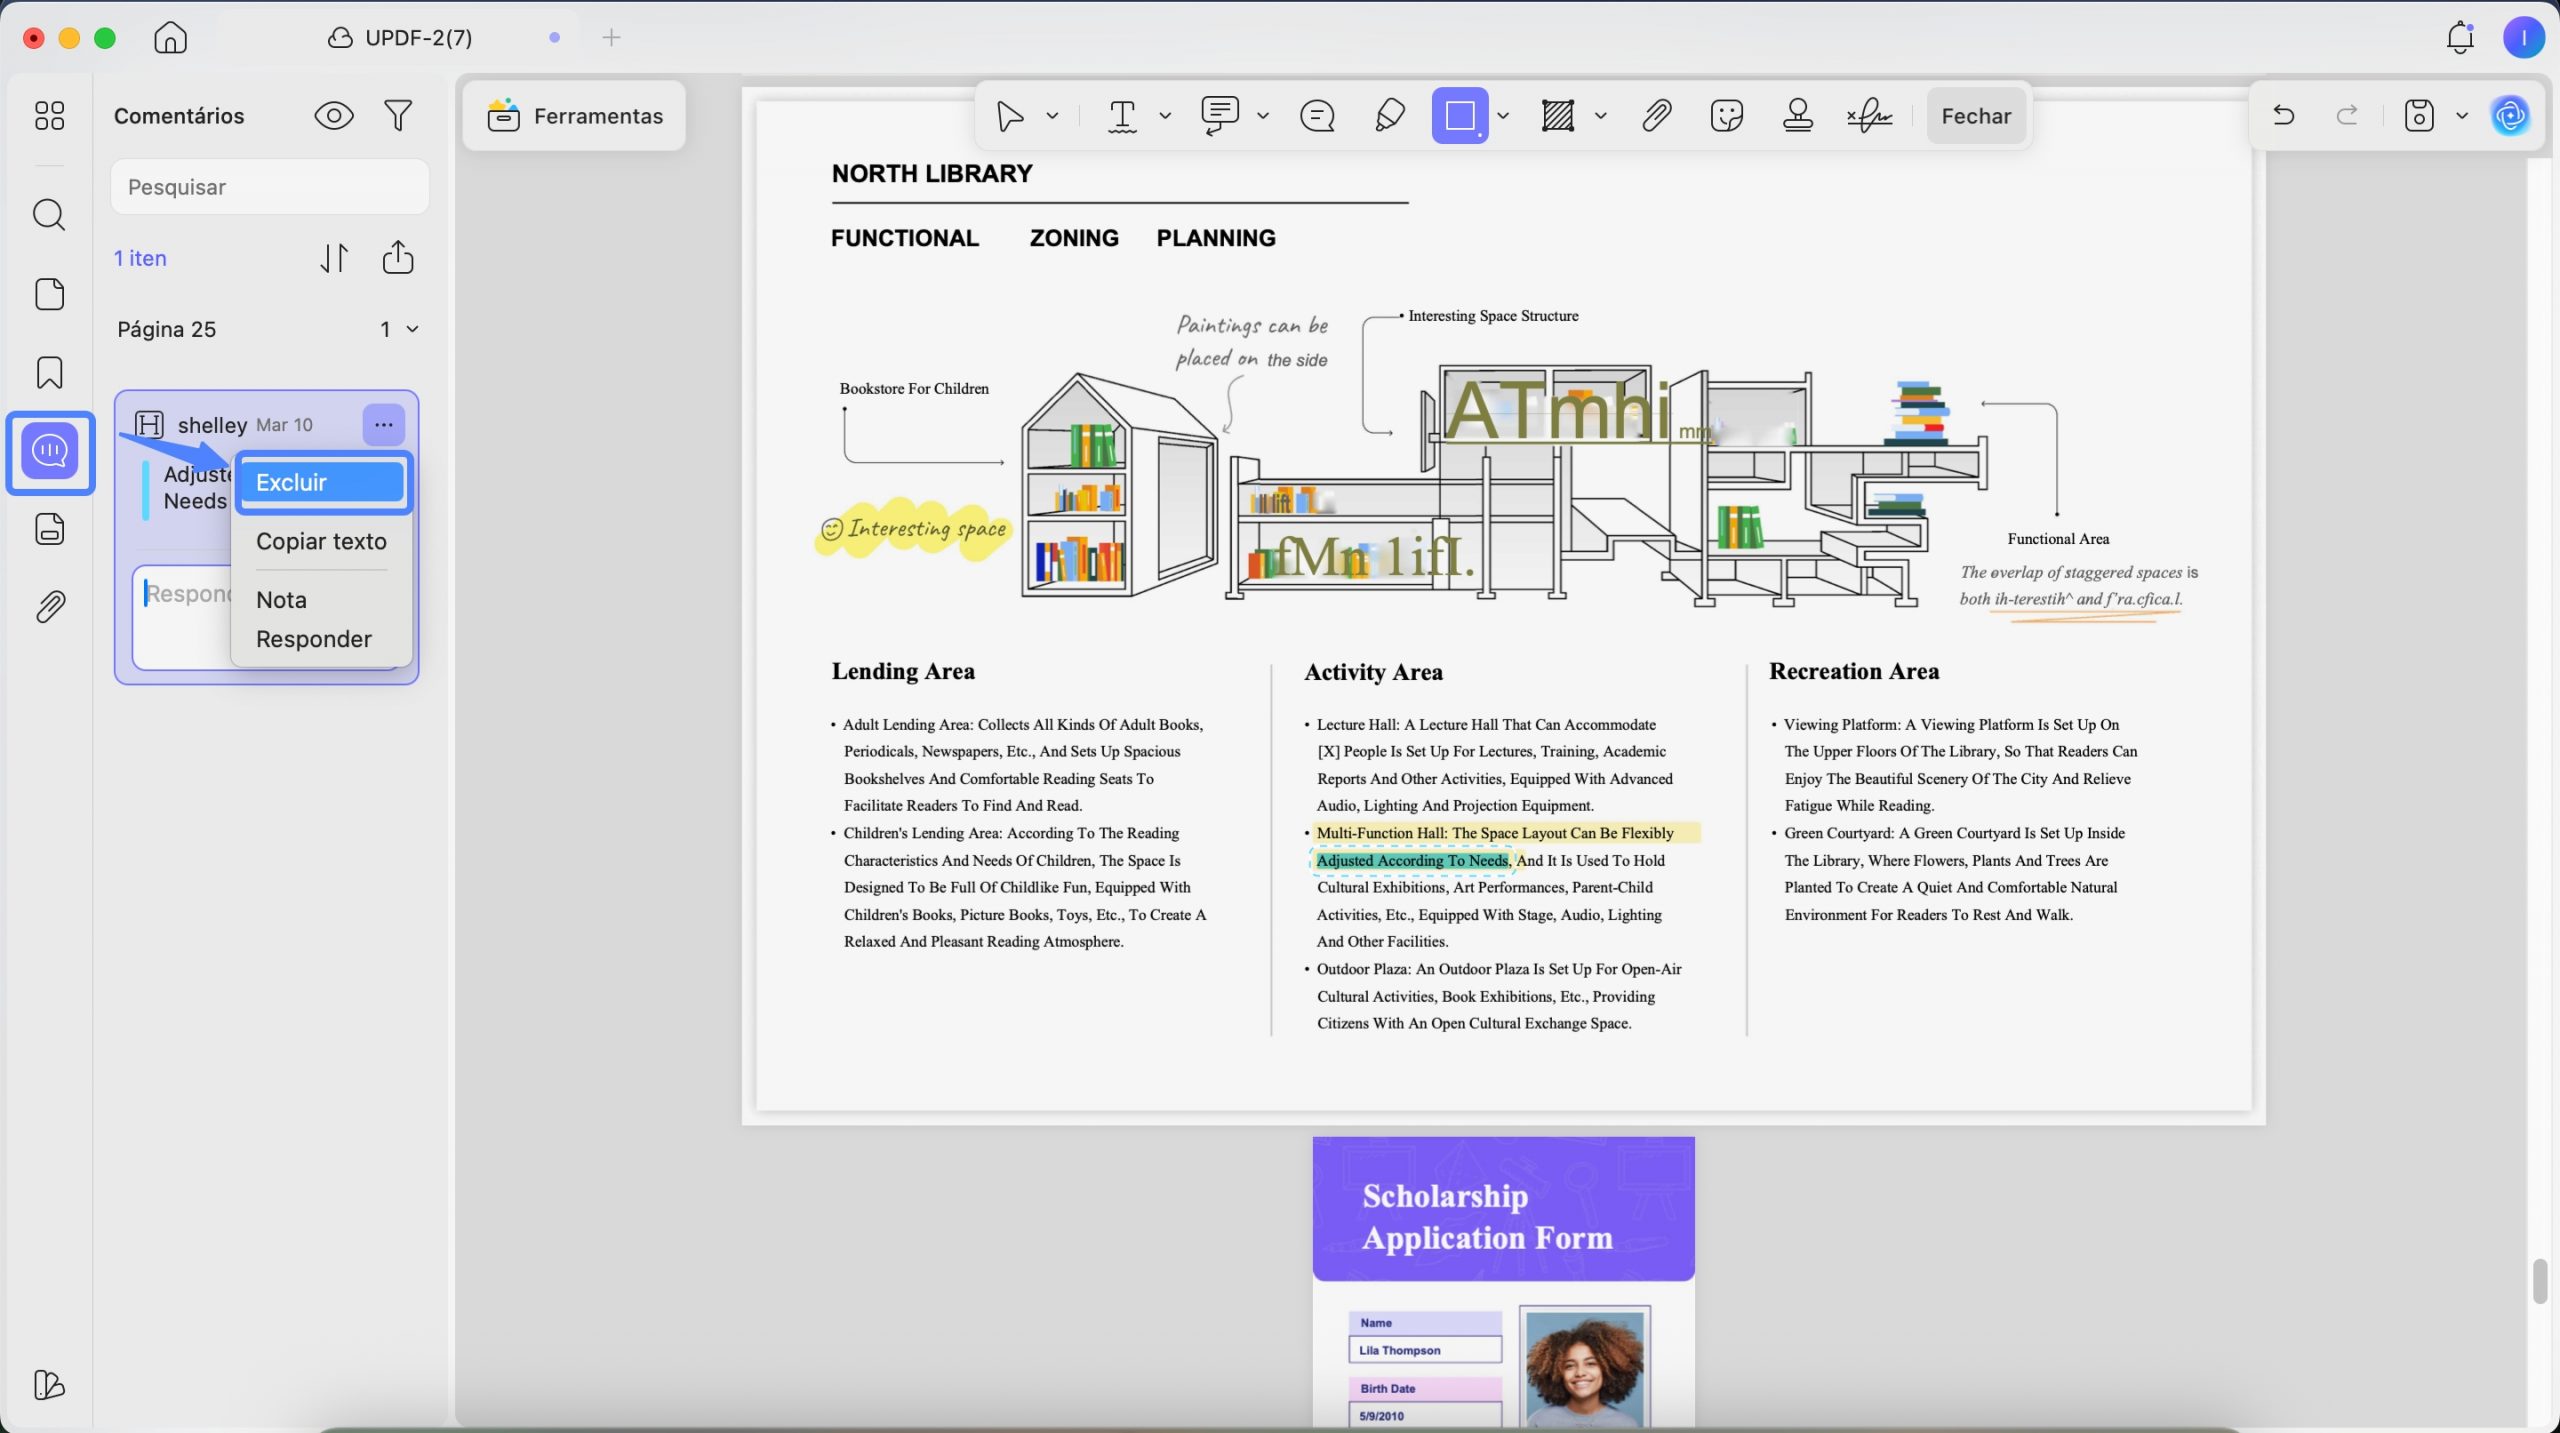Select the sticker tool icon
The image size is (2560, 1433).
click(1727, 116)
